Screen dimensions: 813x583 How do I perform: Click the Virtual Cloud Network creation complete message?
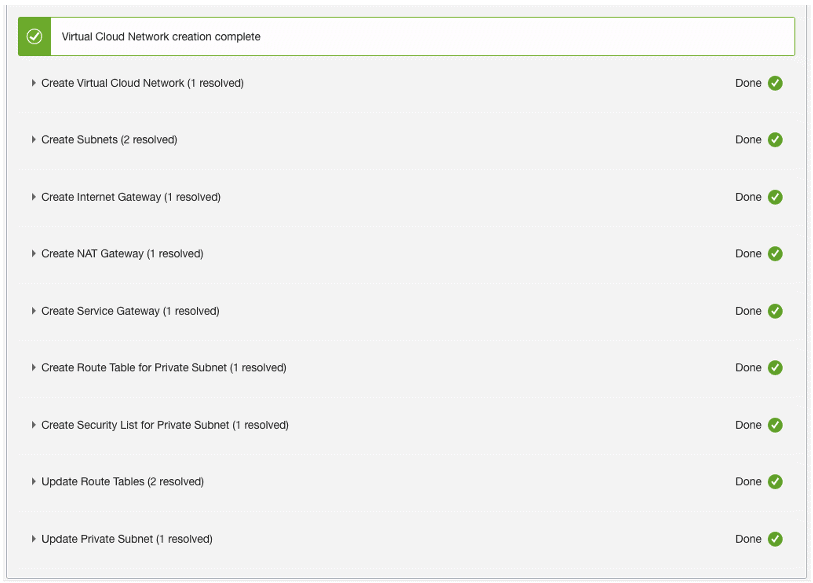pyautogui.click(x=161, y=37)
